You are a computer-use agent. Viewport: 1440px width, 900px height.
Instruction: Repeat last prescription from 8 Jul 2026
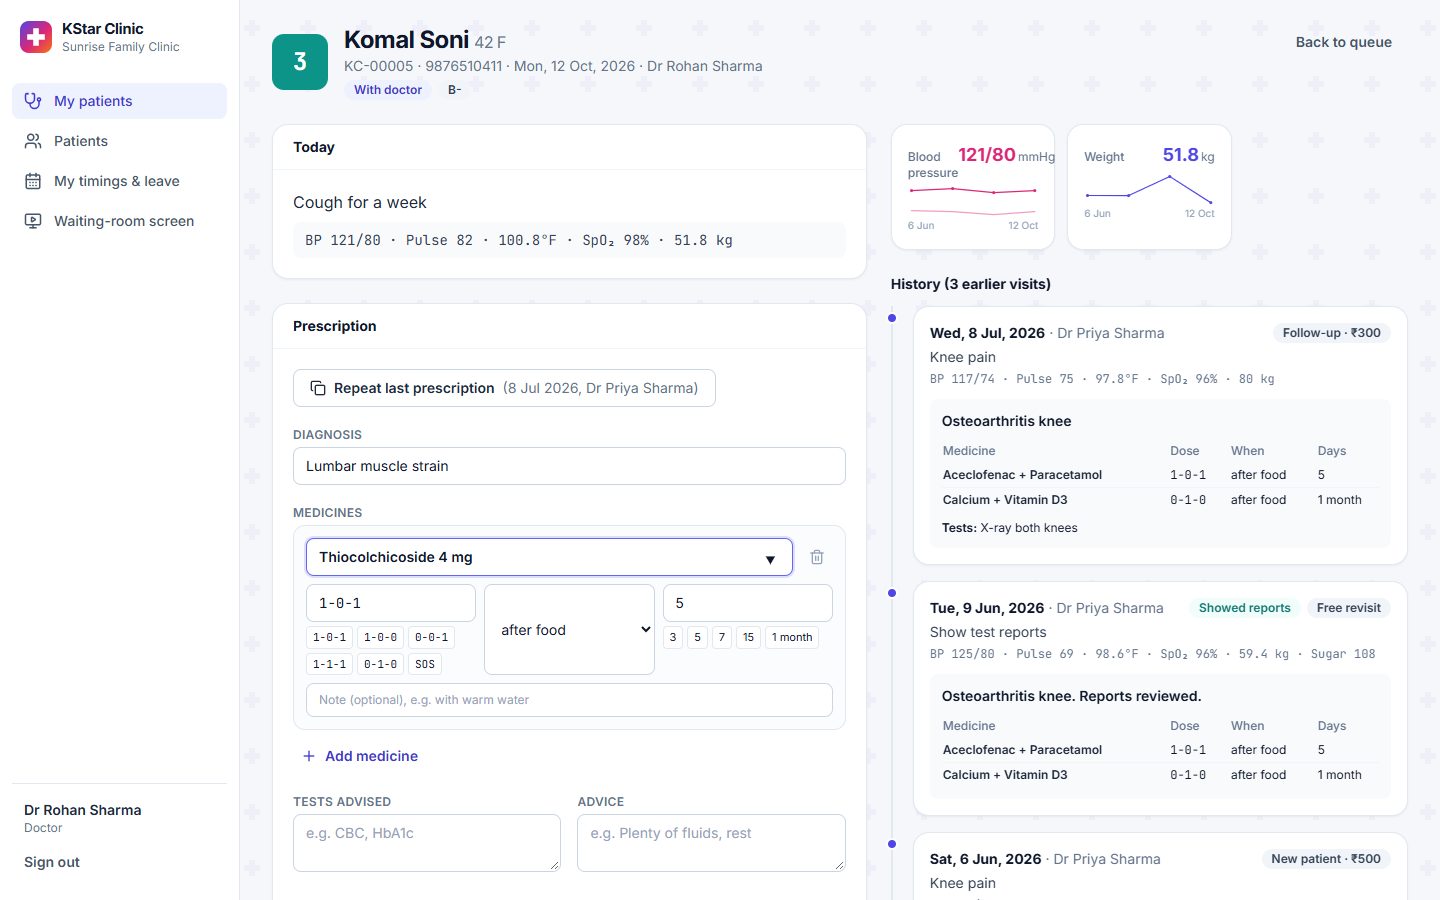tap(504, 388)
